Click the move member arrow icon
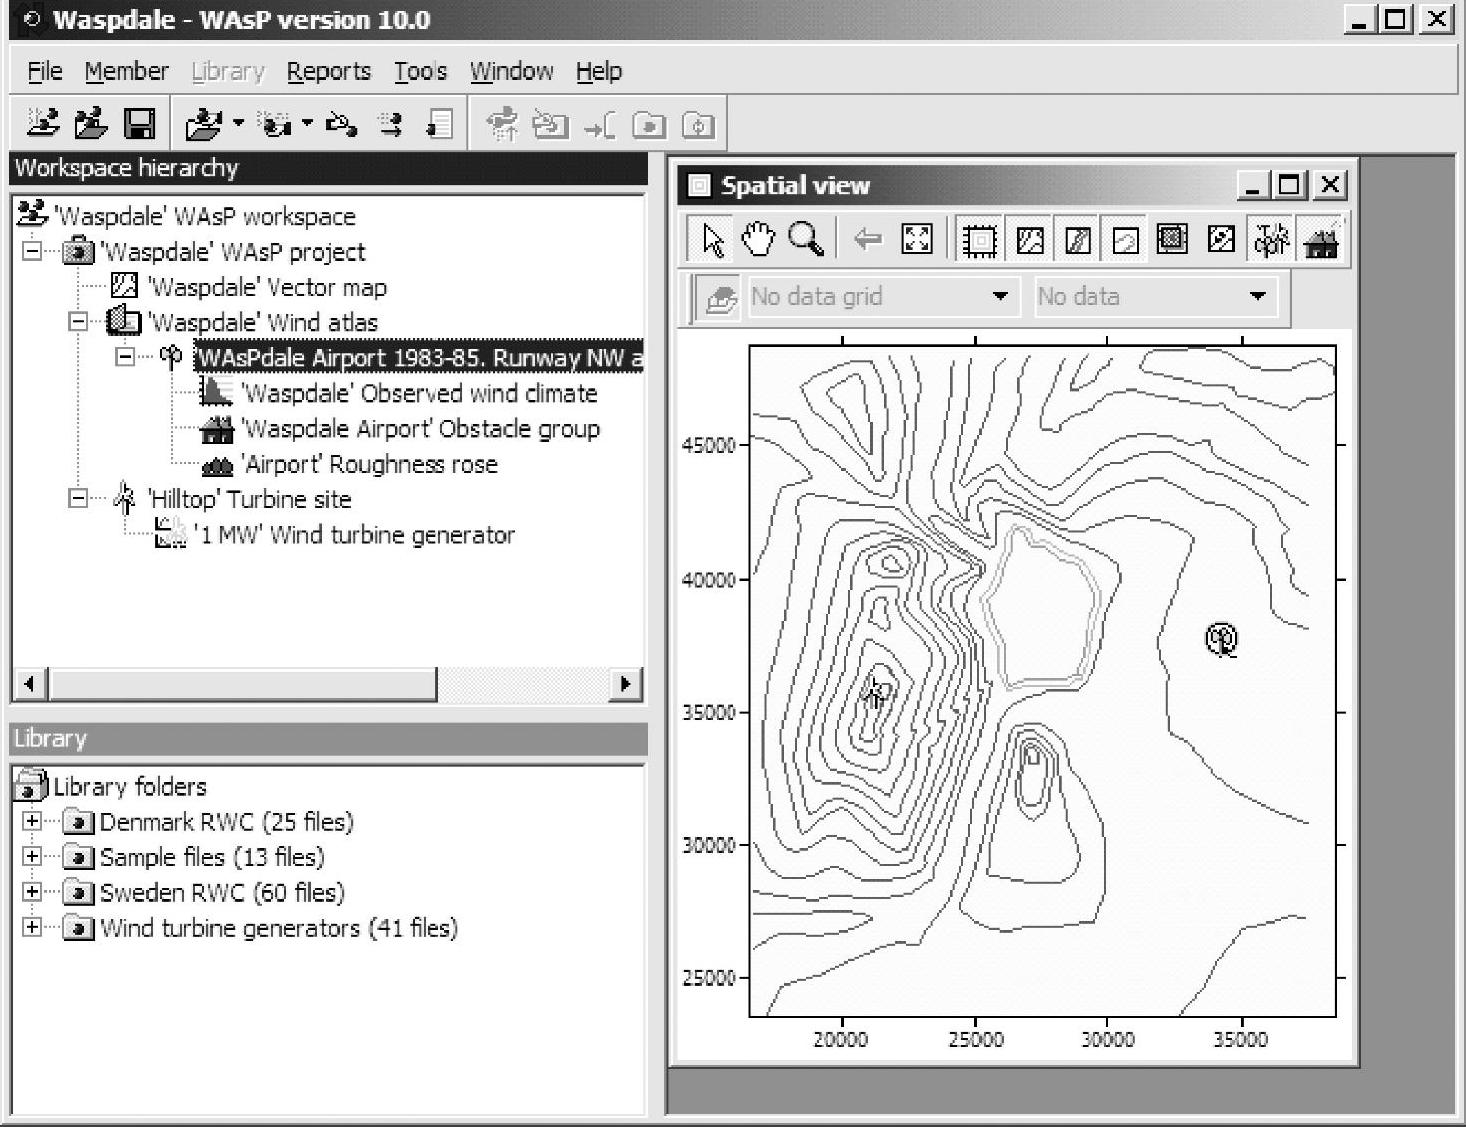The image size is (1466, 1127). point(391,125)
